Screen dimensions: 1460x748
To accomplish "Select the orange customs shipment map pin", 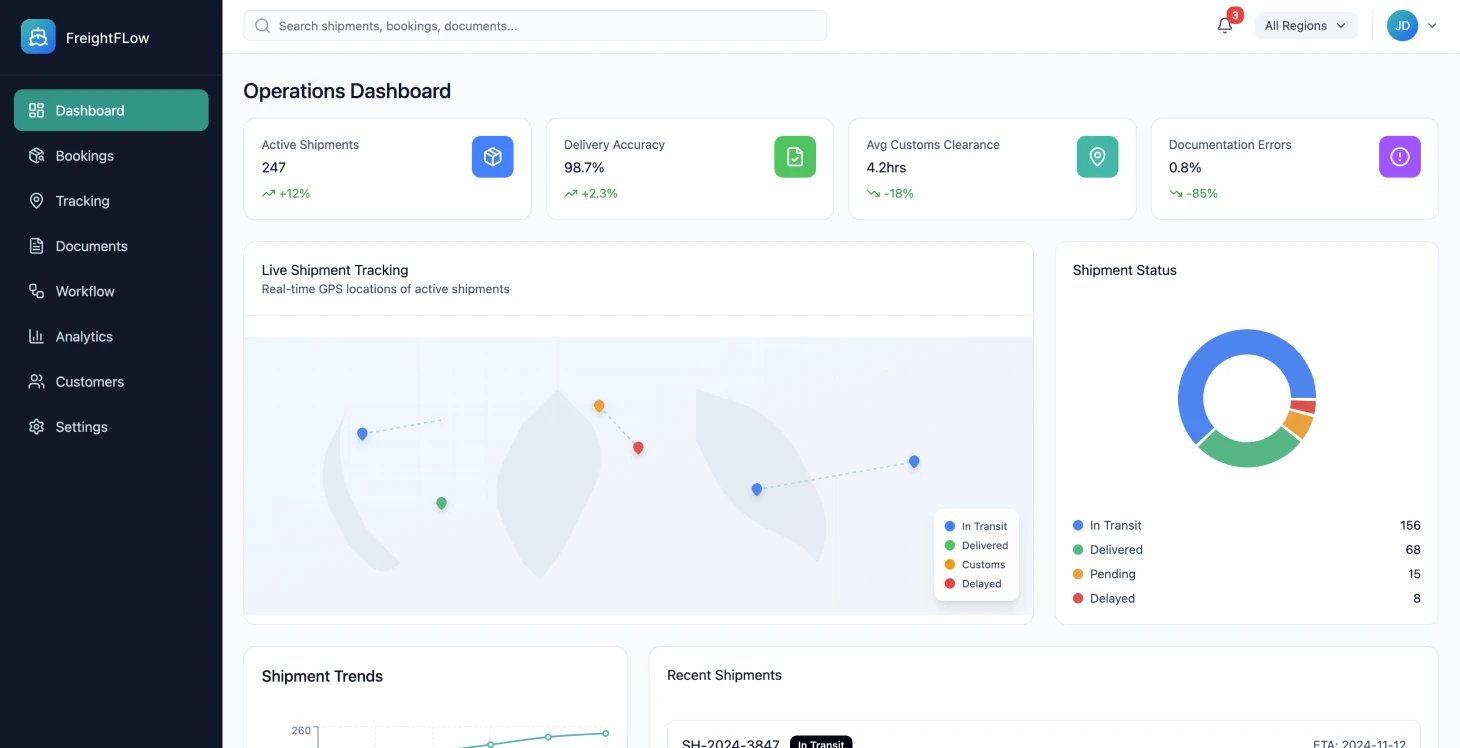I will pyautogui.click(x=599, y=405).
